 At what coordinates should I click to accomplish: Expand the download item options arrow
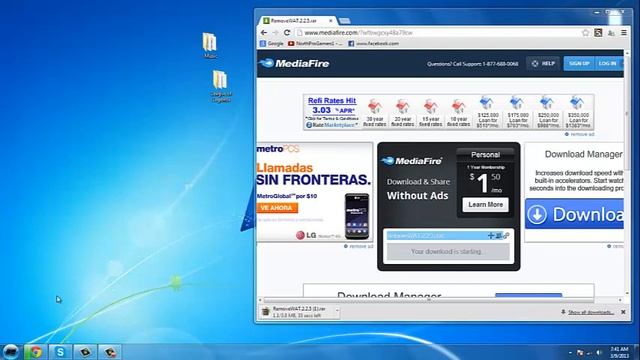click(x=337, y=311)
